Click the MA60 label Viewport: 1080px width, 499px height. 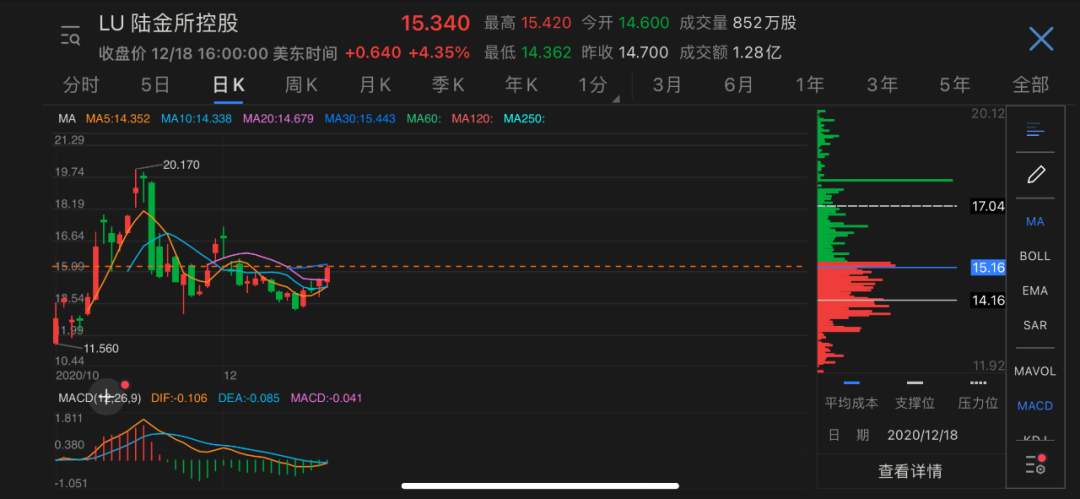click(424, 119)
